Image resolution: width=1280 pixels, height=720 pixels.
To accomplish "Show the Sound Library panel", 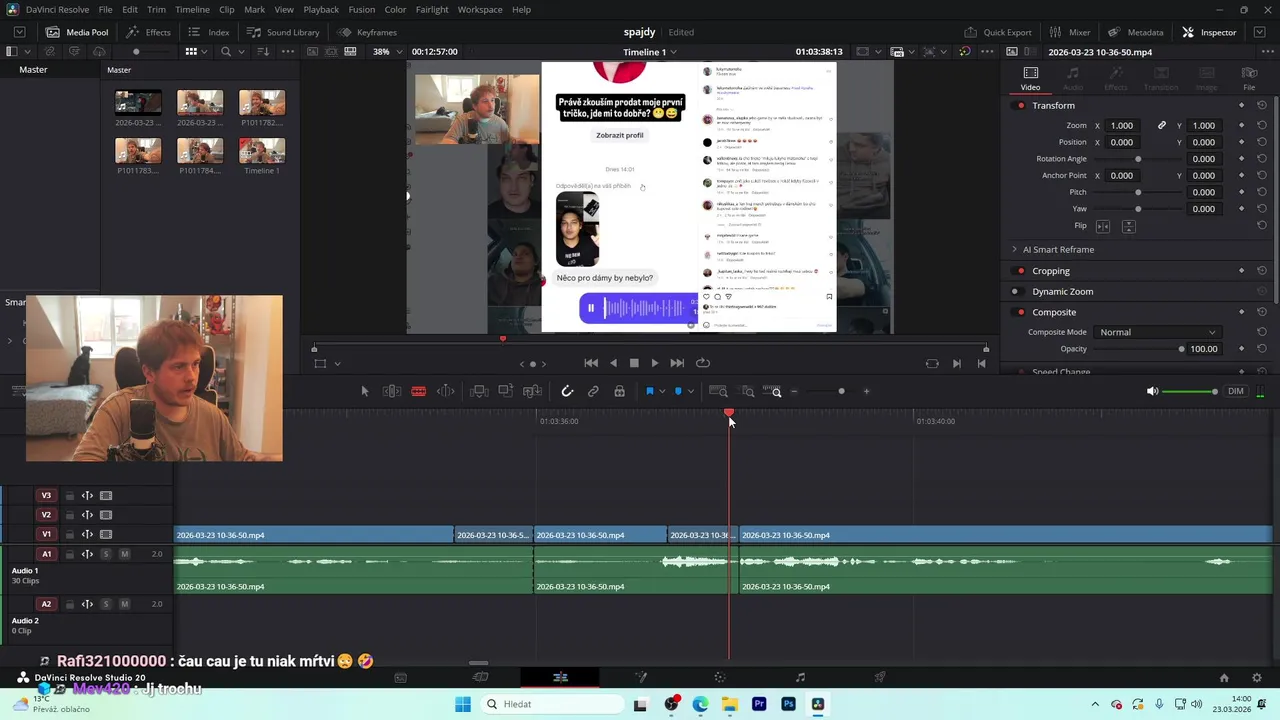I will (283, 32).
